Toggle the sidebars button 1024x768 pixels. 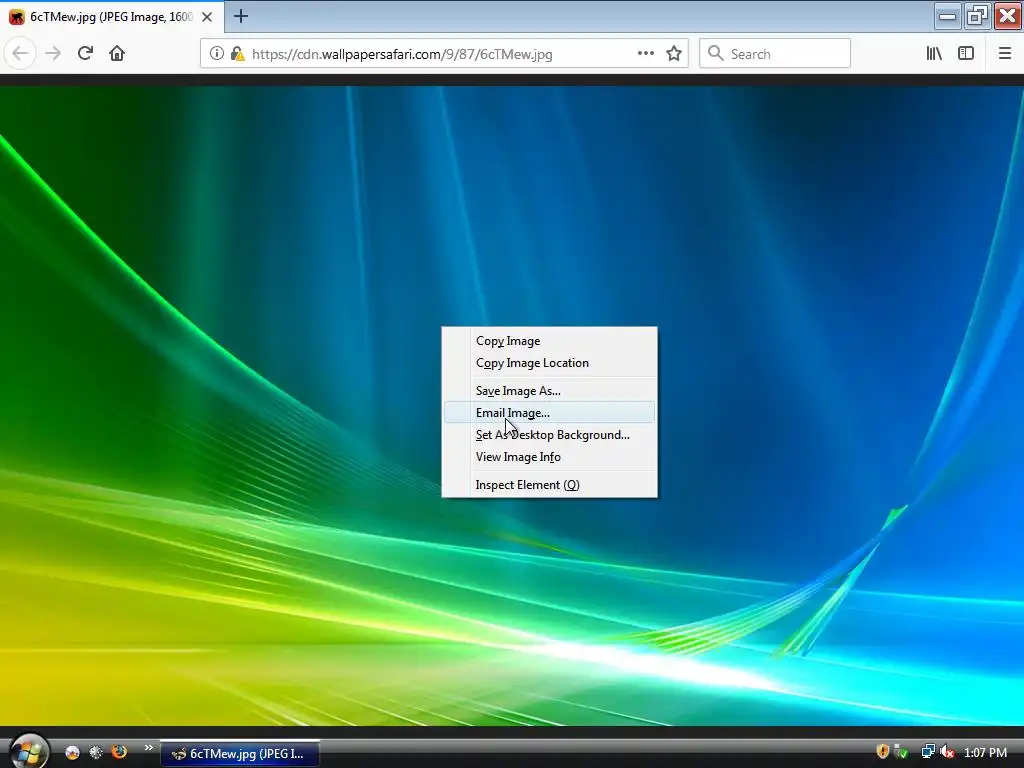pos(966,54)
